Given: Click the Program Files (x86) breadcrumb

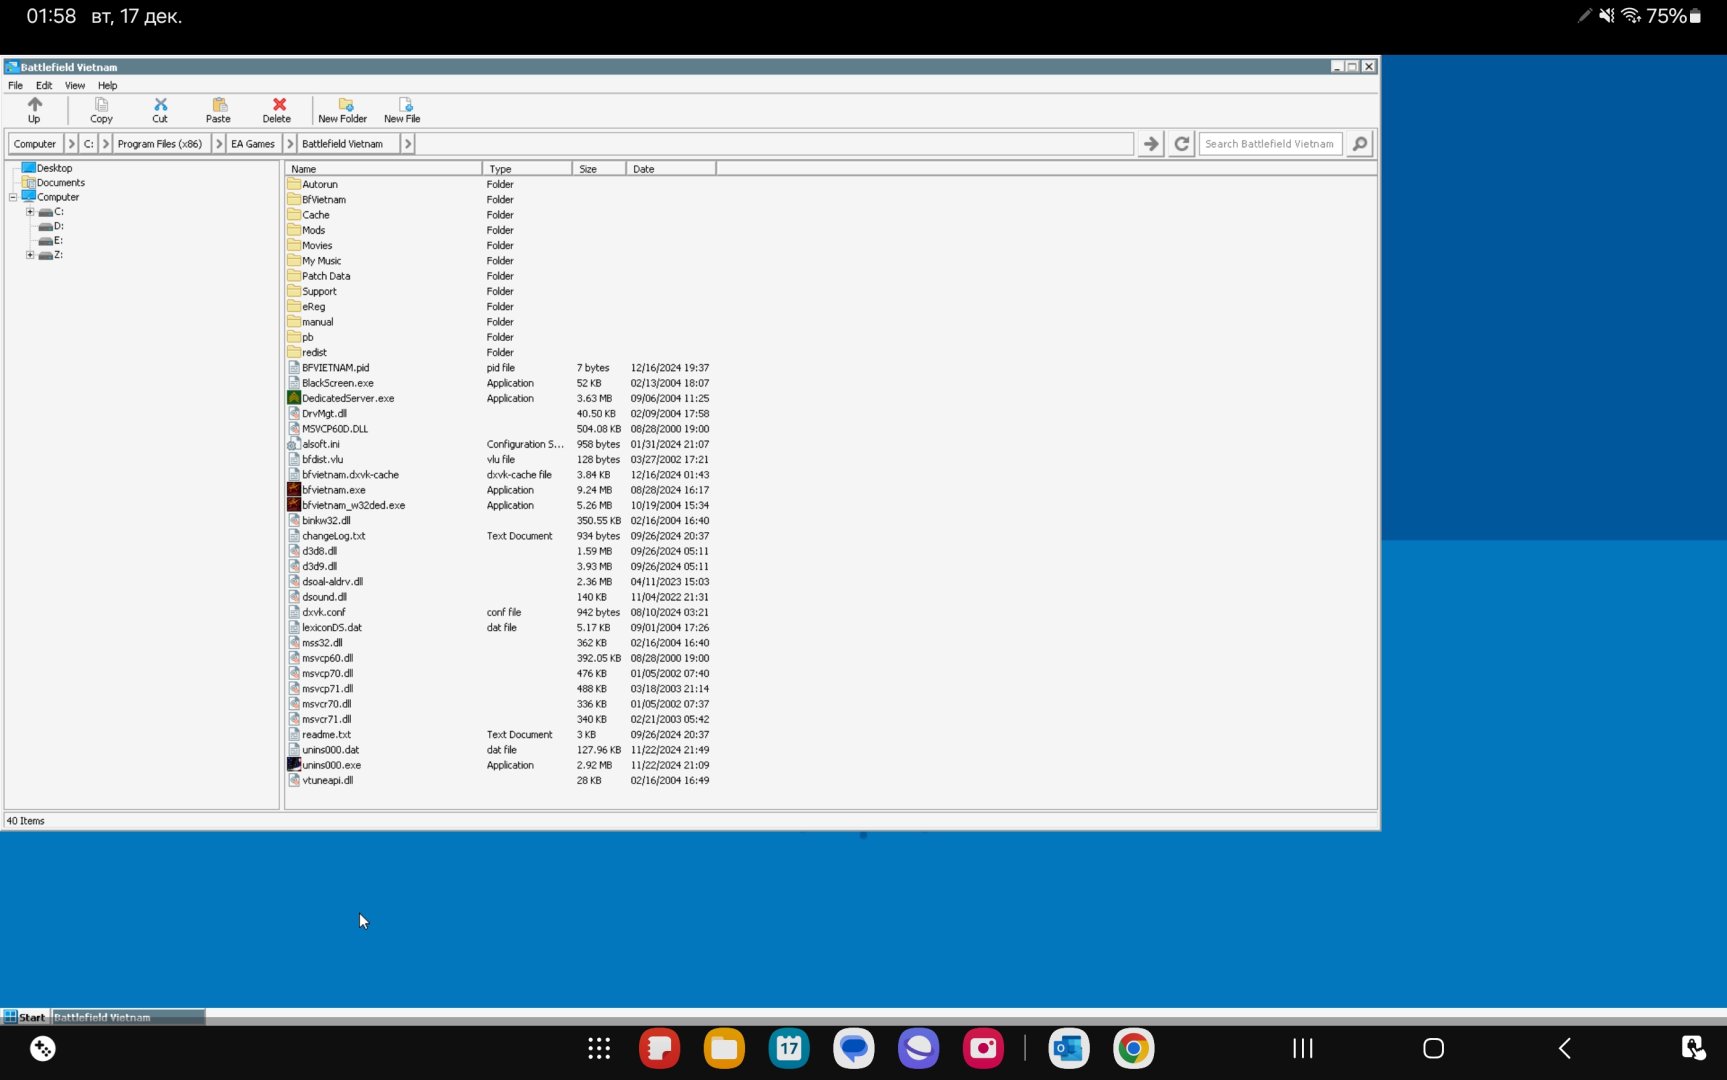Looking at the screenshot, I should click(160, 144).
